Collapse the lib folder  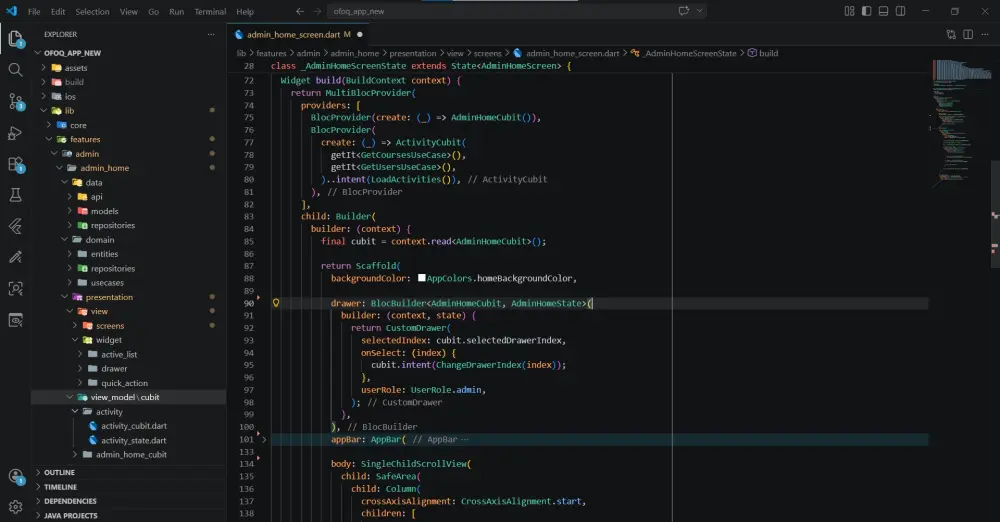coord(69,110)
